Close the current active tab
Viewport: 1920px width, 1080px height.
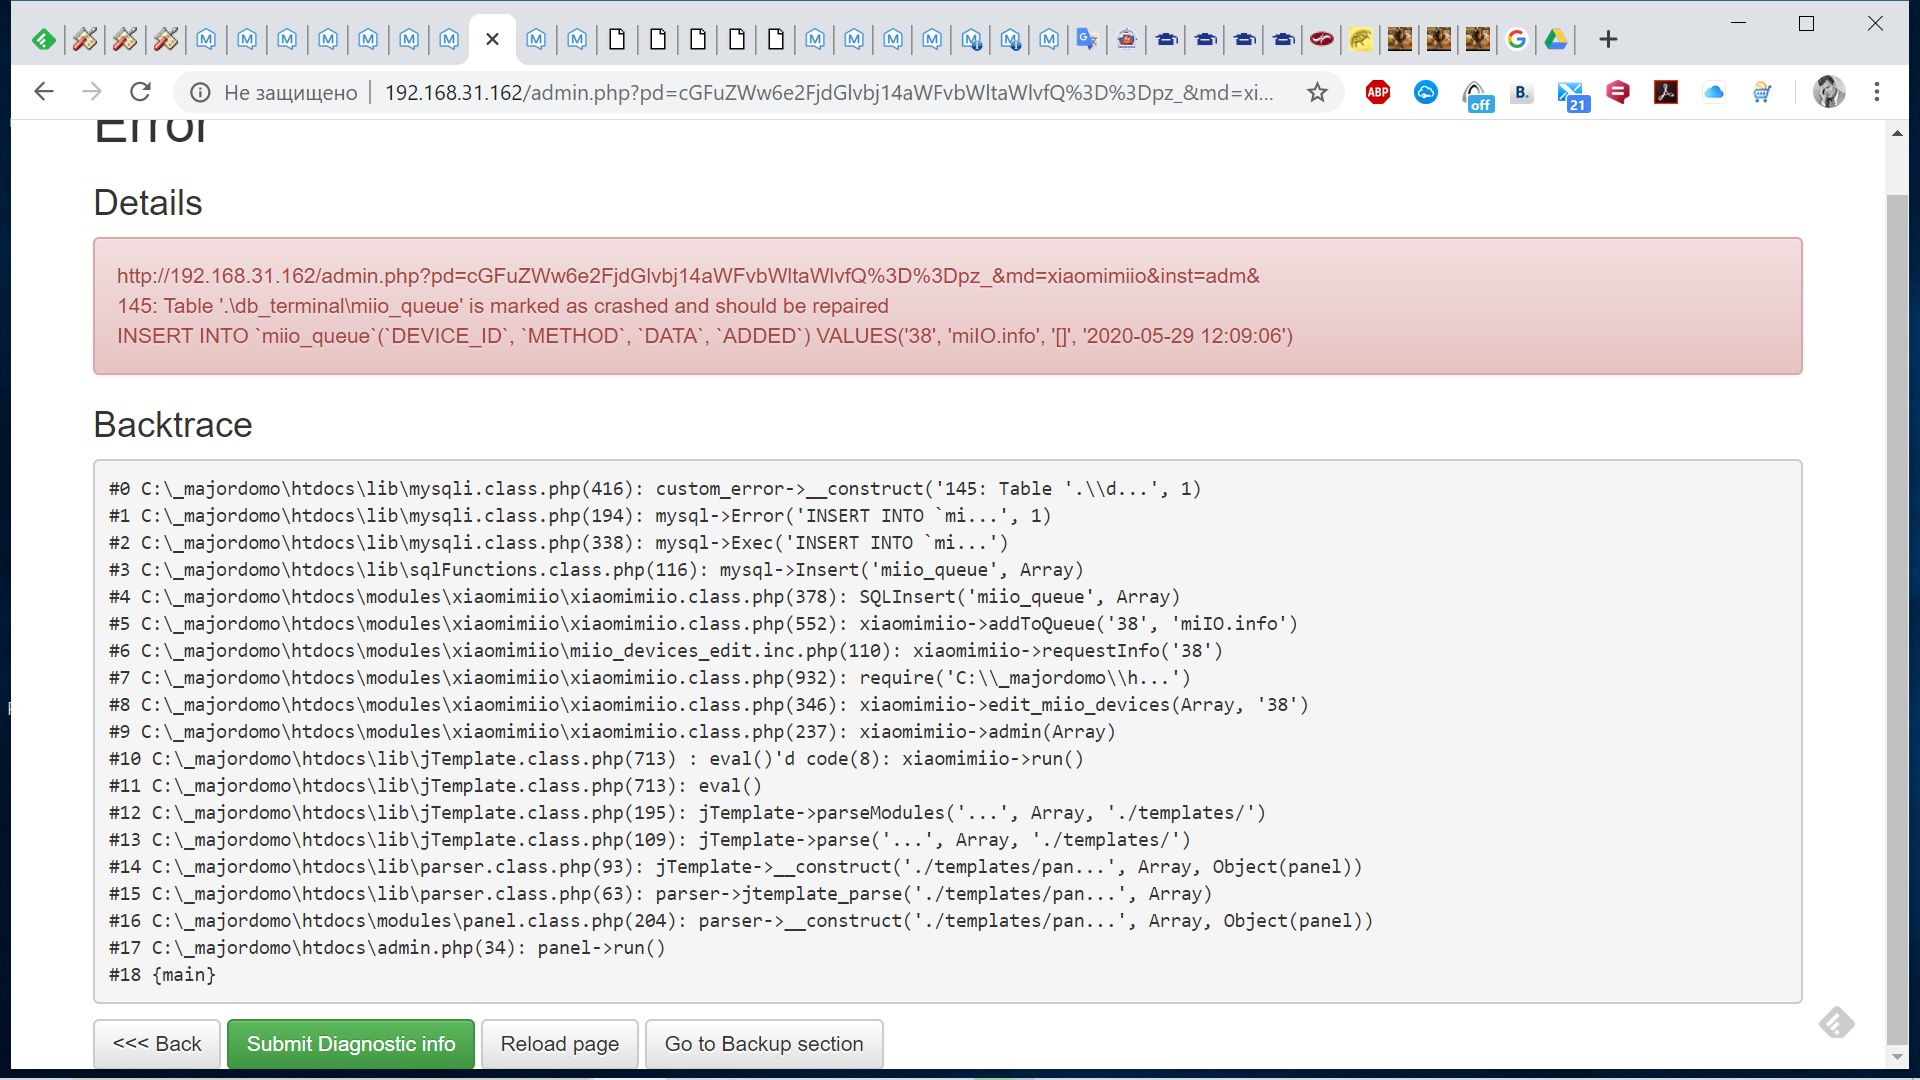[492, 40]
